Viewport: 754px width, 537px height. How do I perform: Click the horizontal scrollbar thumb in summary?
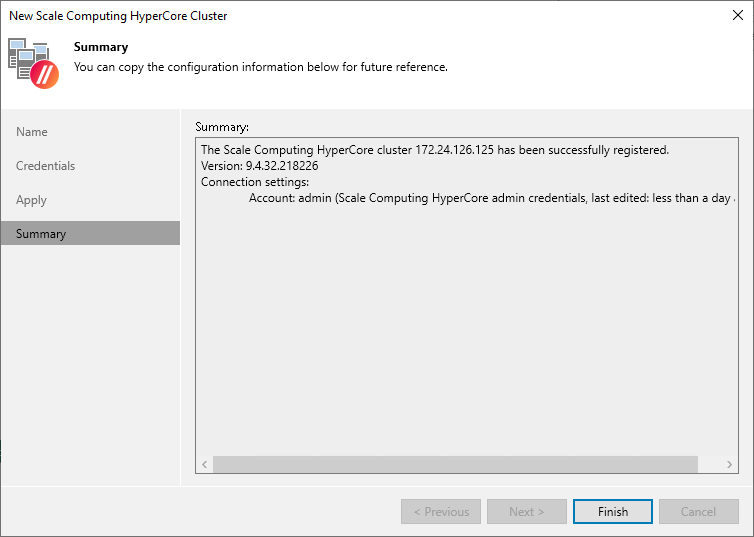455,465
